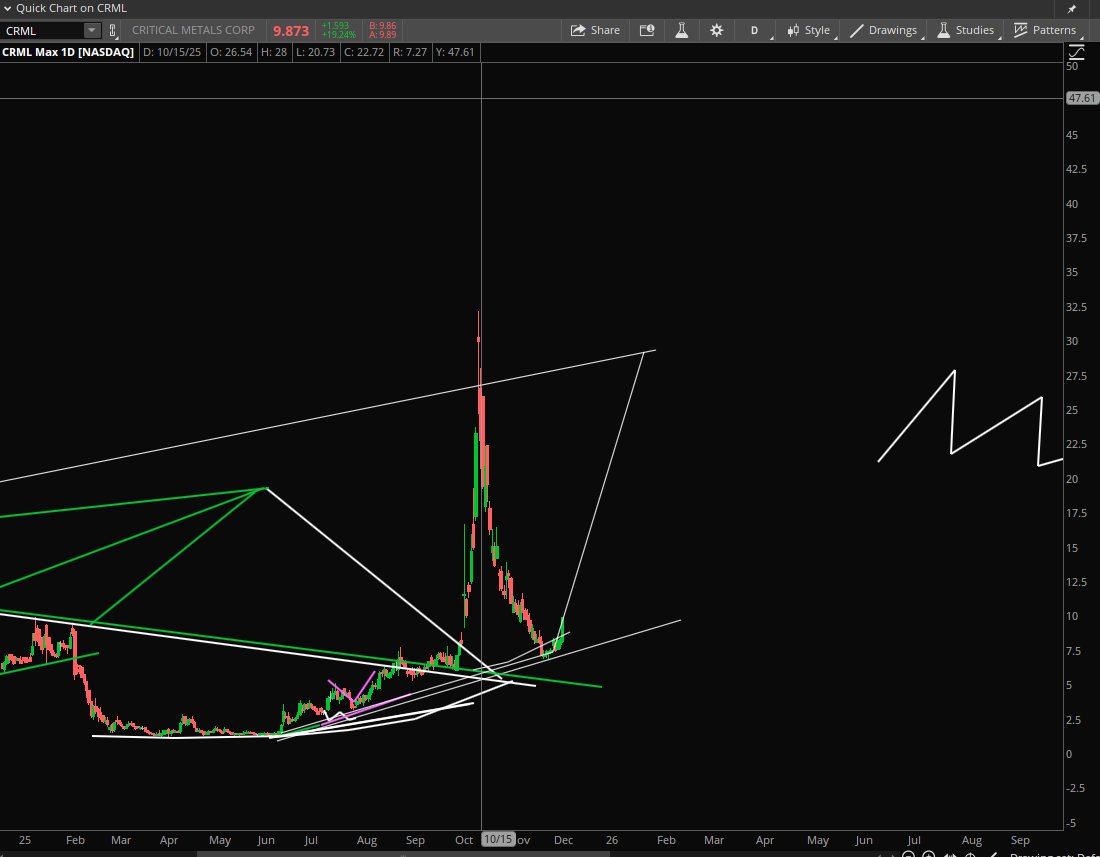Zoom out using the minus magnifier icon
The width and height of the screenshot is (1100, 857).
[x=908, y=855]
